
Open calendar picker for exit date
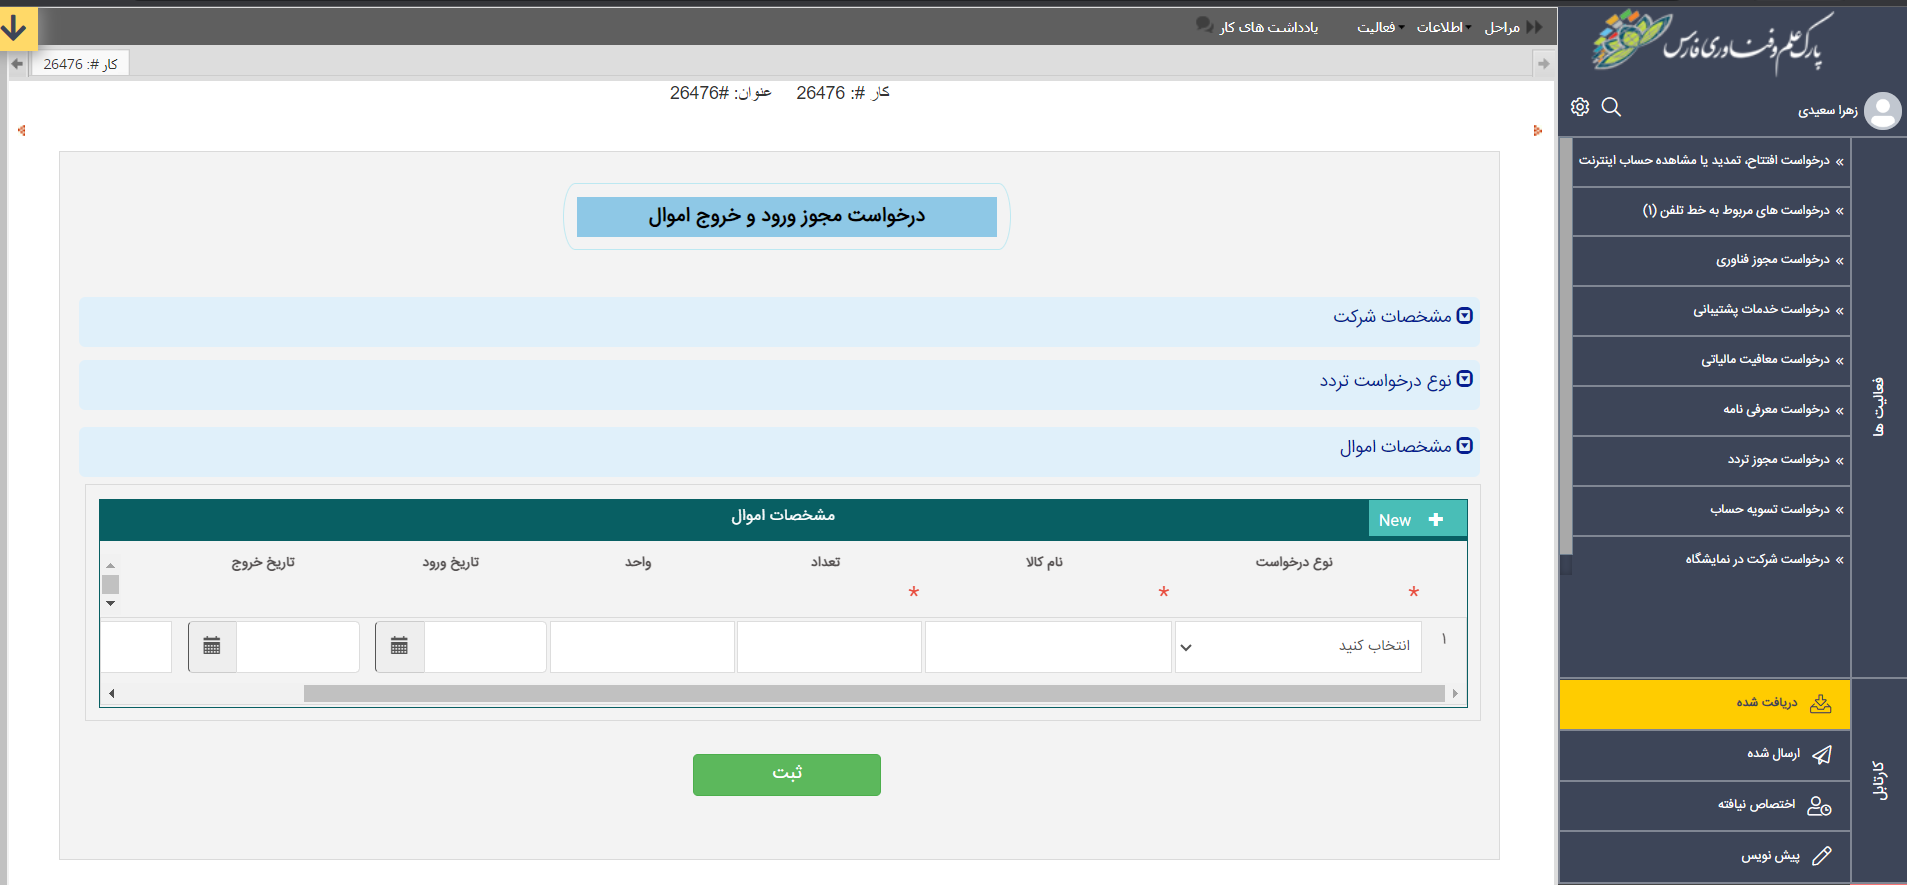click(x=212, y=646)
